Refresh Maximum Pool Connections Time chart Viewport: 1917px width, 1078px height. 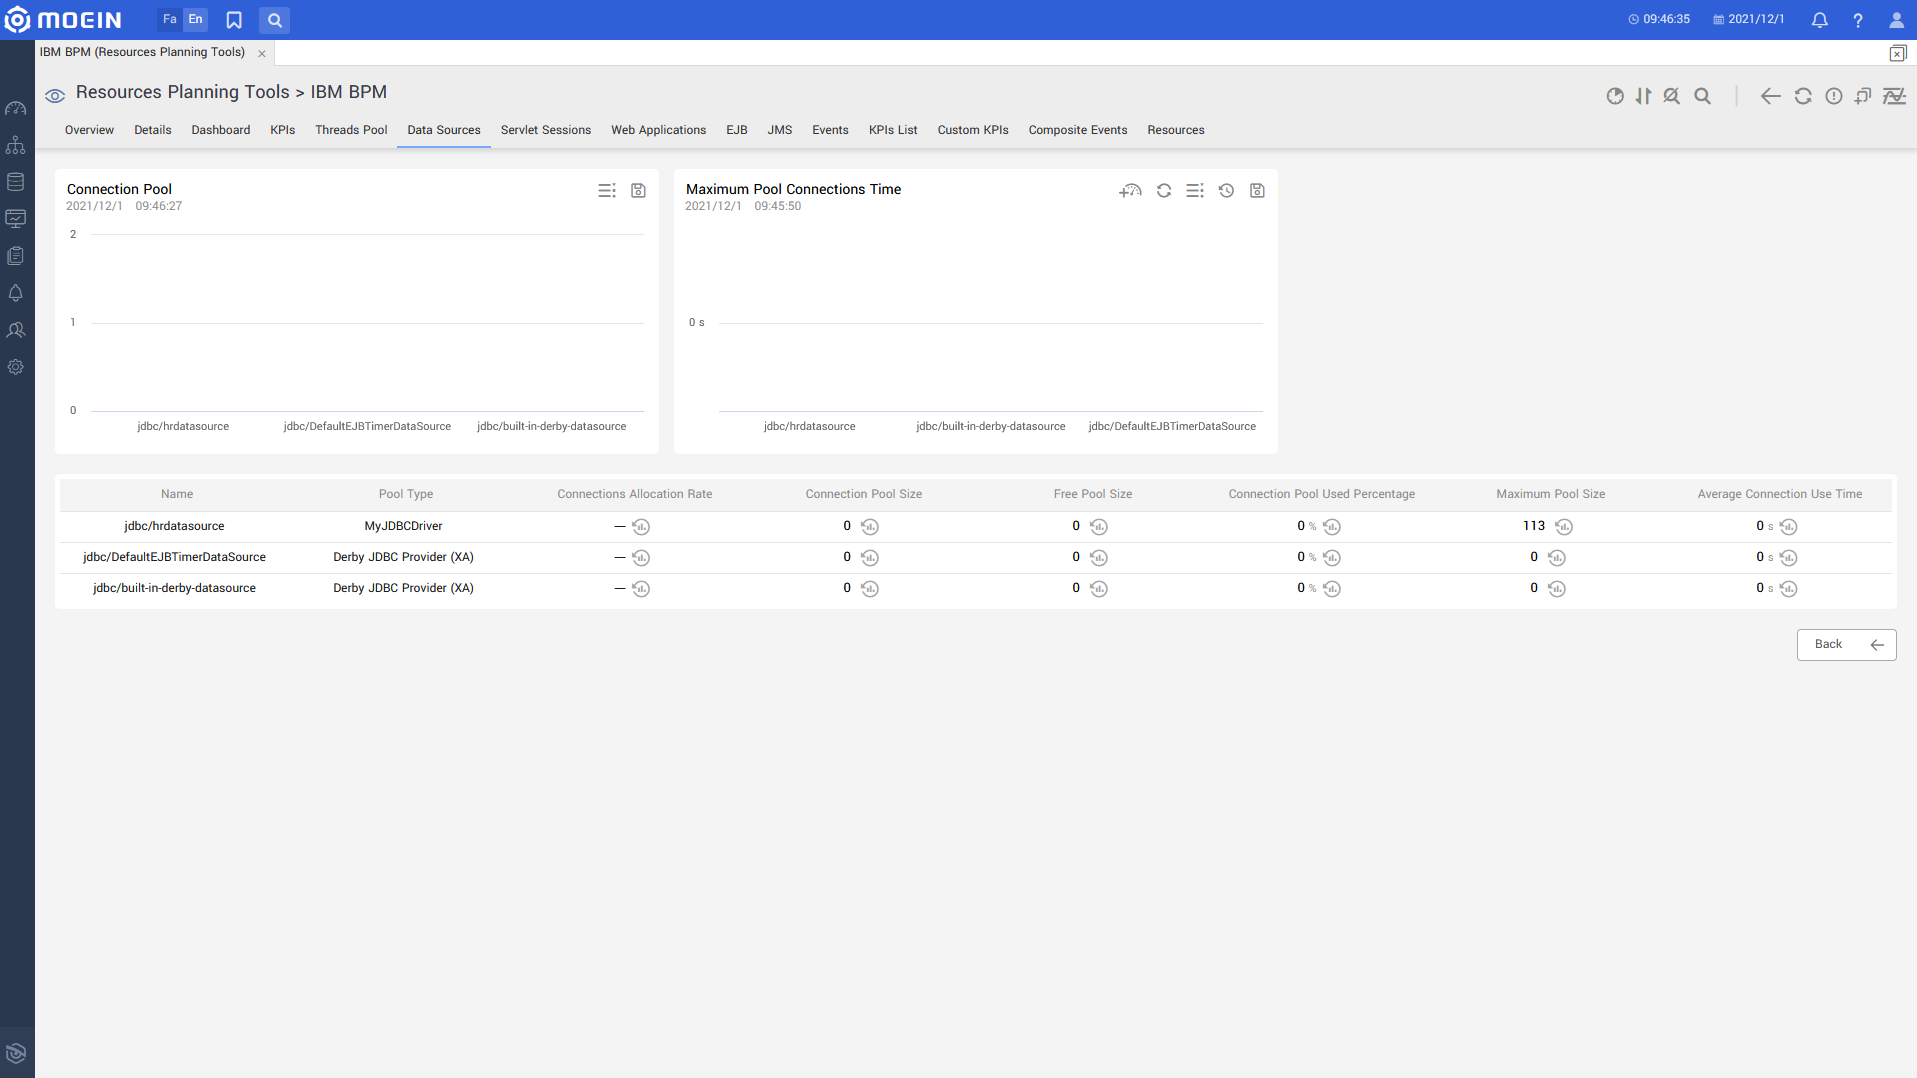[x=1164, y=191]
